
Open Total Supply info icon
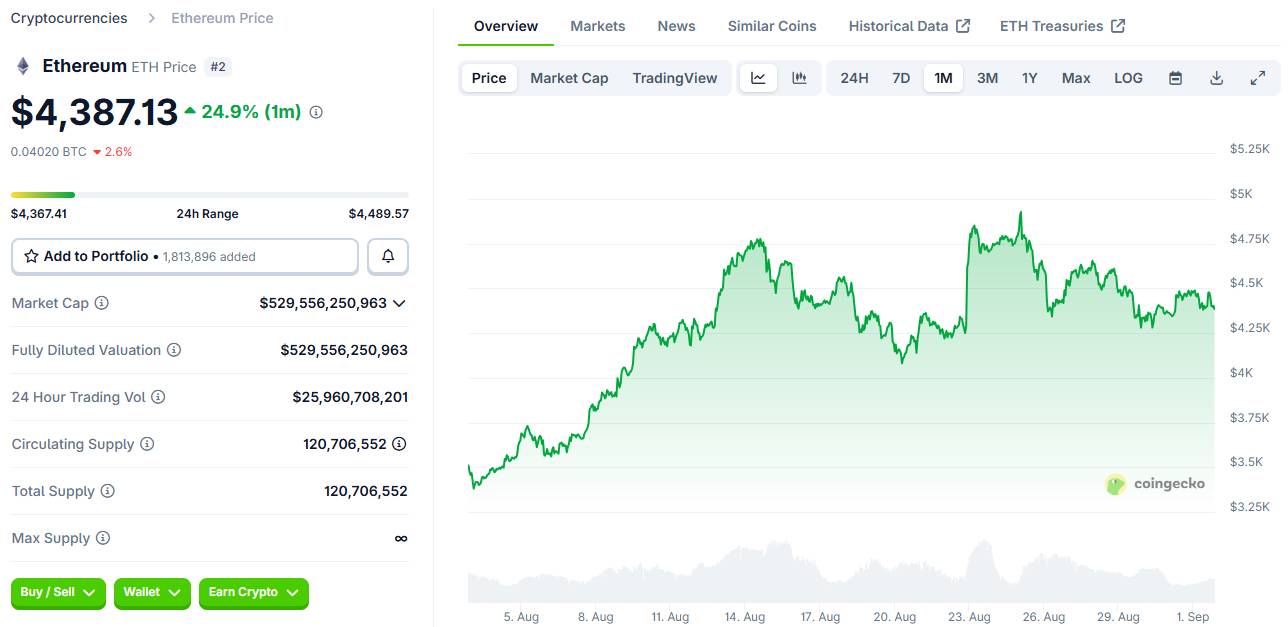click(x=108, y=491)
